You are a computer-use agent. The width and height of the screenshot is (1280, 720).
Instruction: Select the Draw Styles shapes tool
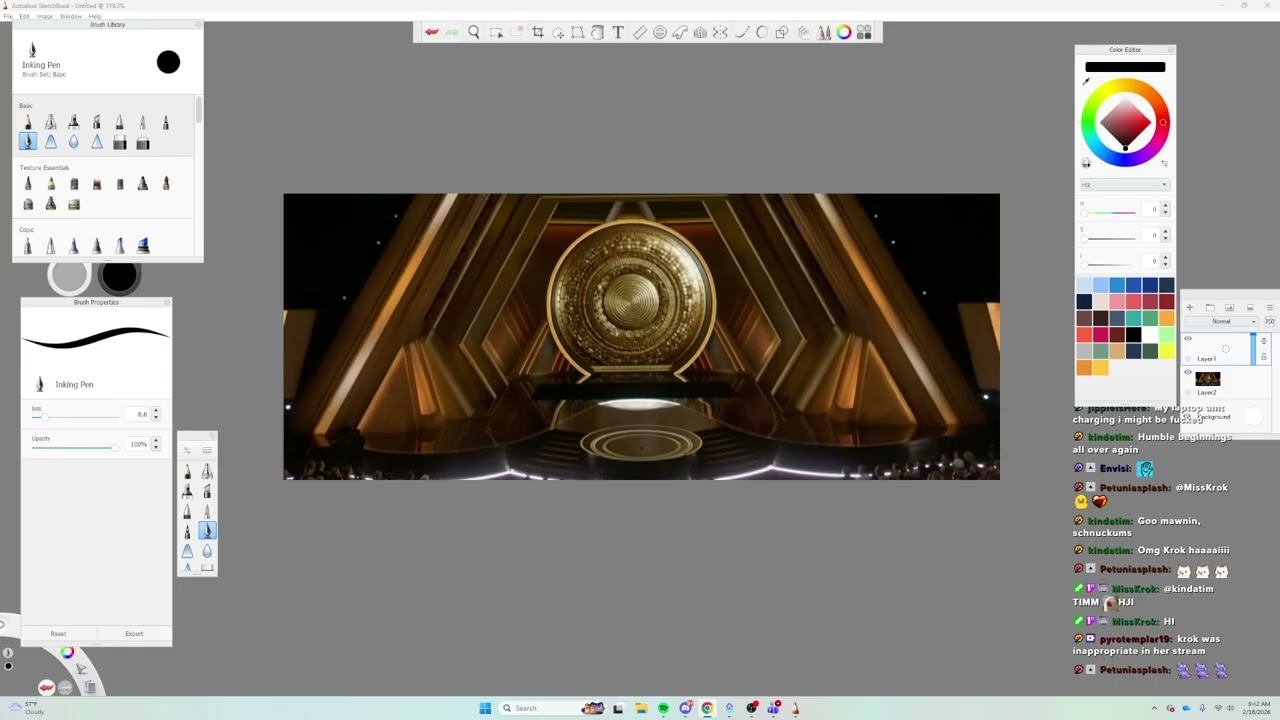pos(782,33)
